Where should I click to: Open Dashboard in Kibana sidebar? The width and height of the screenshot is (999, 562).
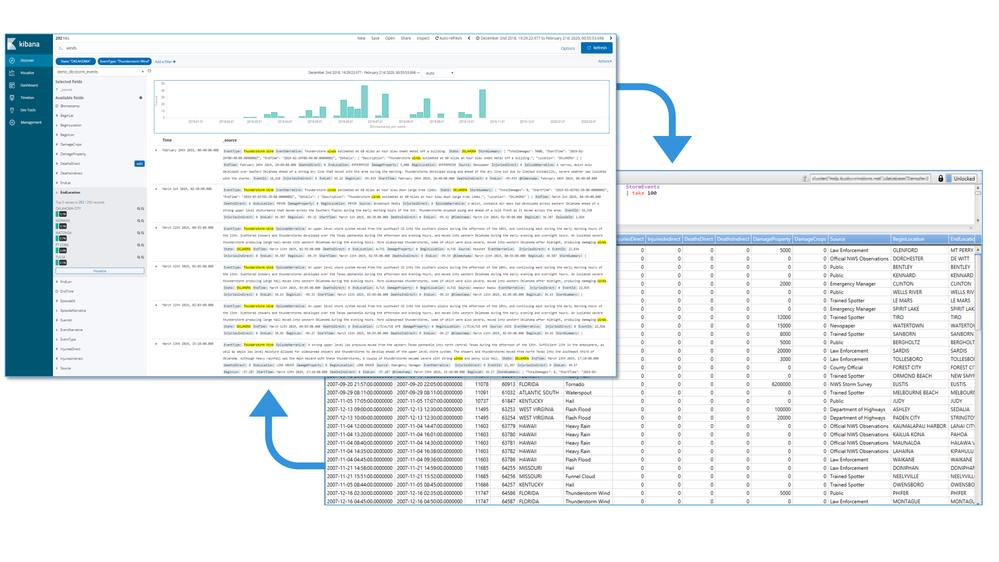coord(29,85)
